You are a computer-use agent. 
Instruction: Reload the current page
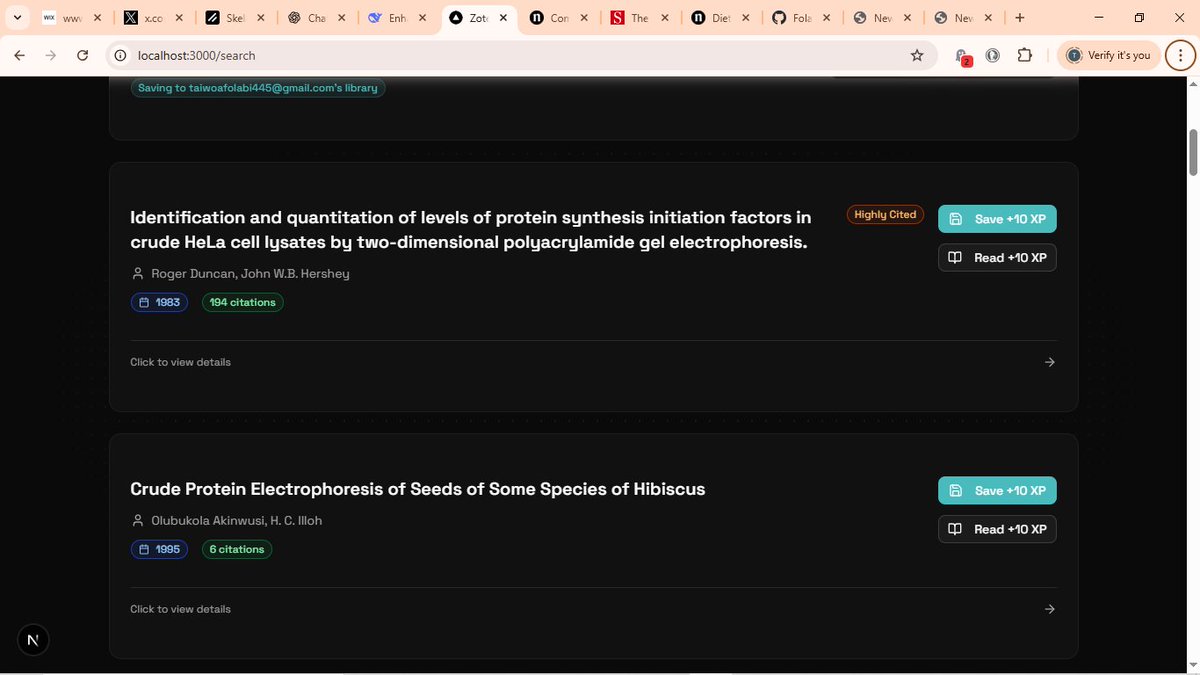(x=83, y=55)
